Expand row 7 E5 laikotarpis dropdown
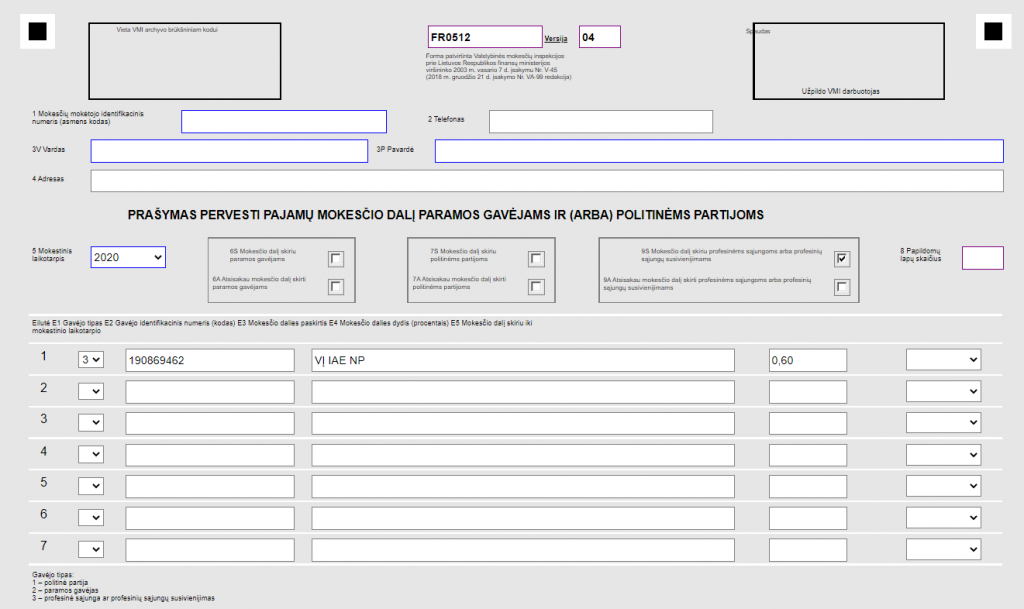1024x609 pixels. 943,550
